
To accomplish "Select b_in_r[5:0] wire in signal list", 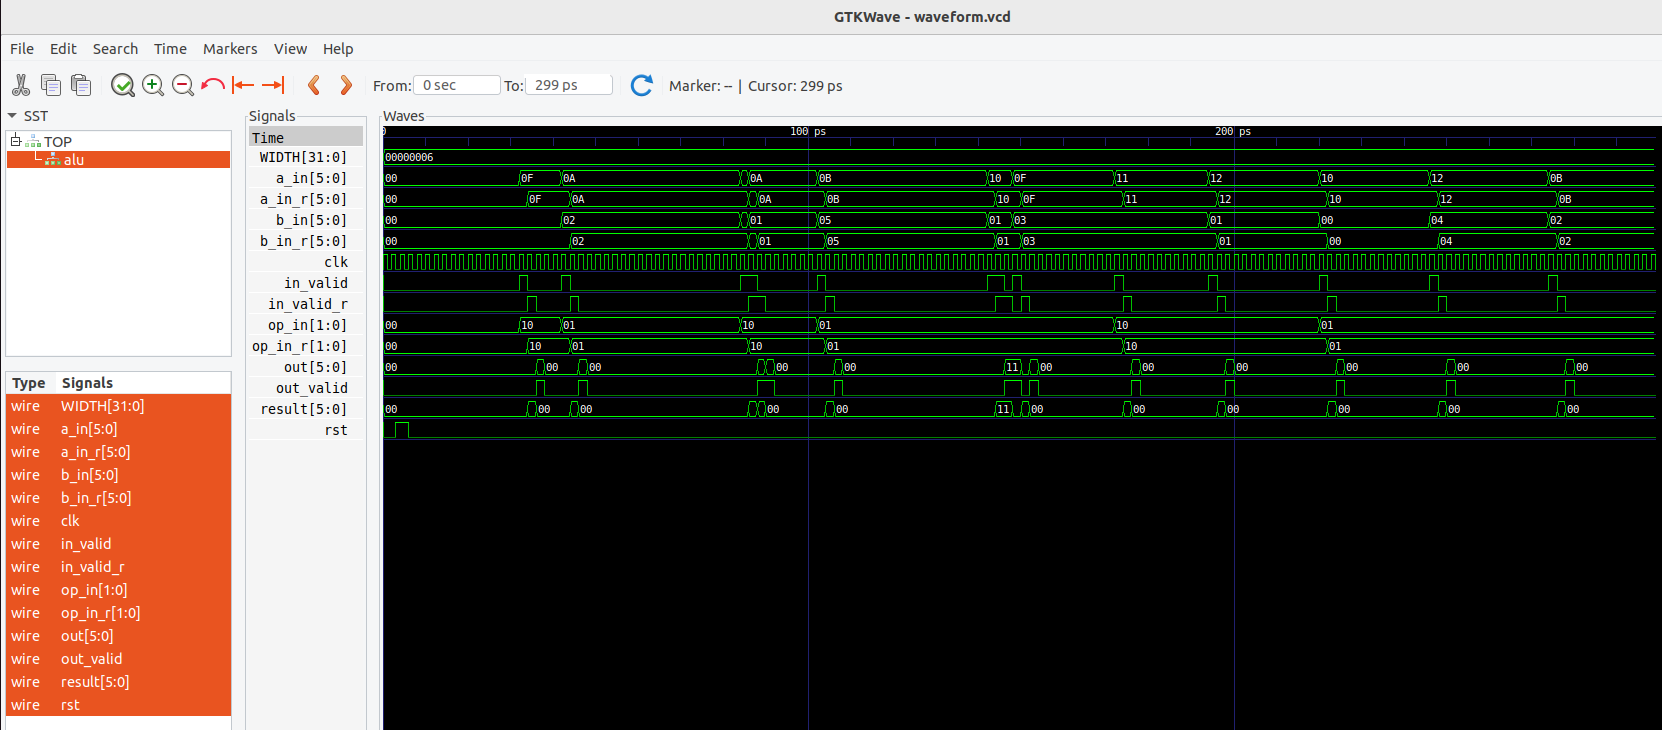I will coord(119,498).
